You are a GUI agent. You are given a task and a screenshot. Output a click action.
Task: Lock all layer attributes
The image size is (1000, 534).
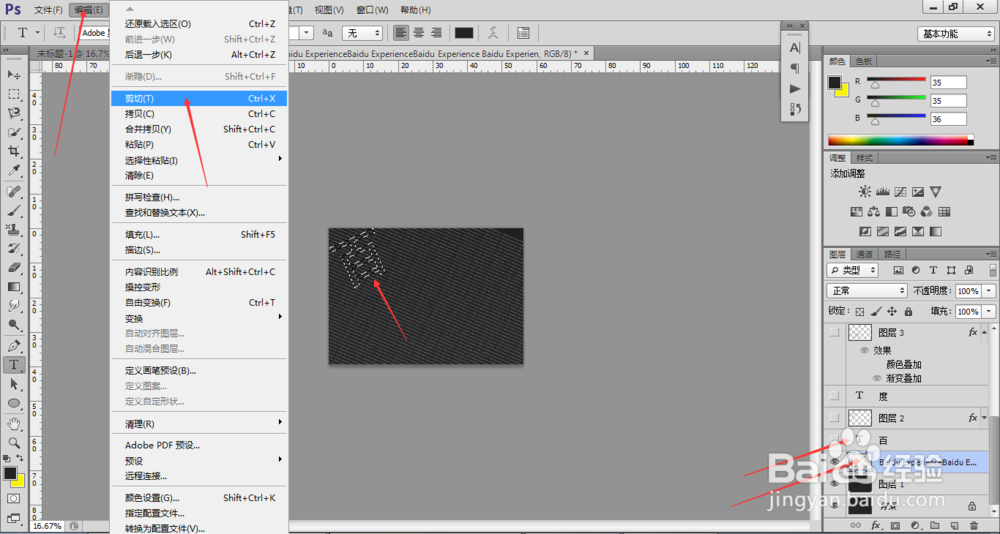[x=908, y=311]
